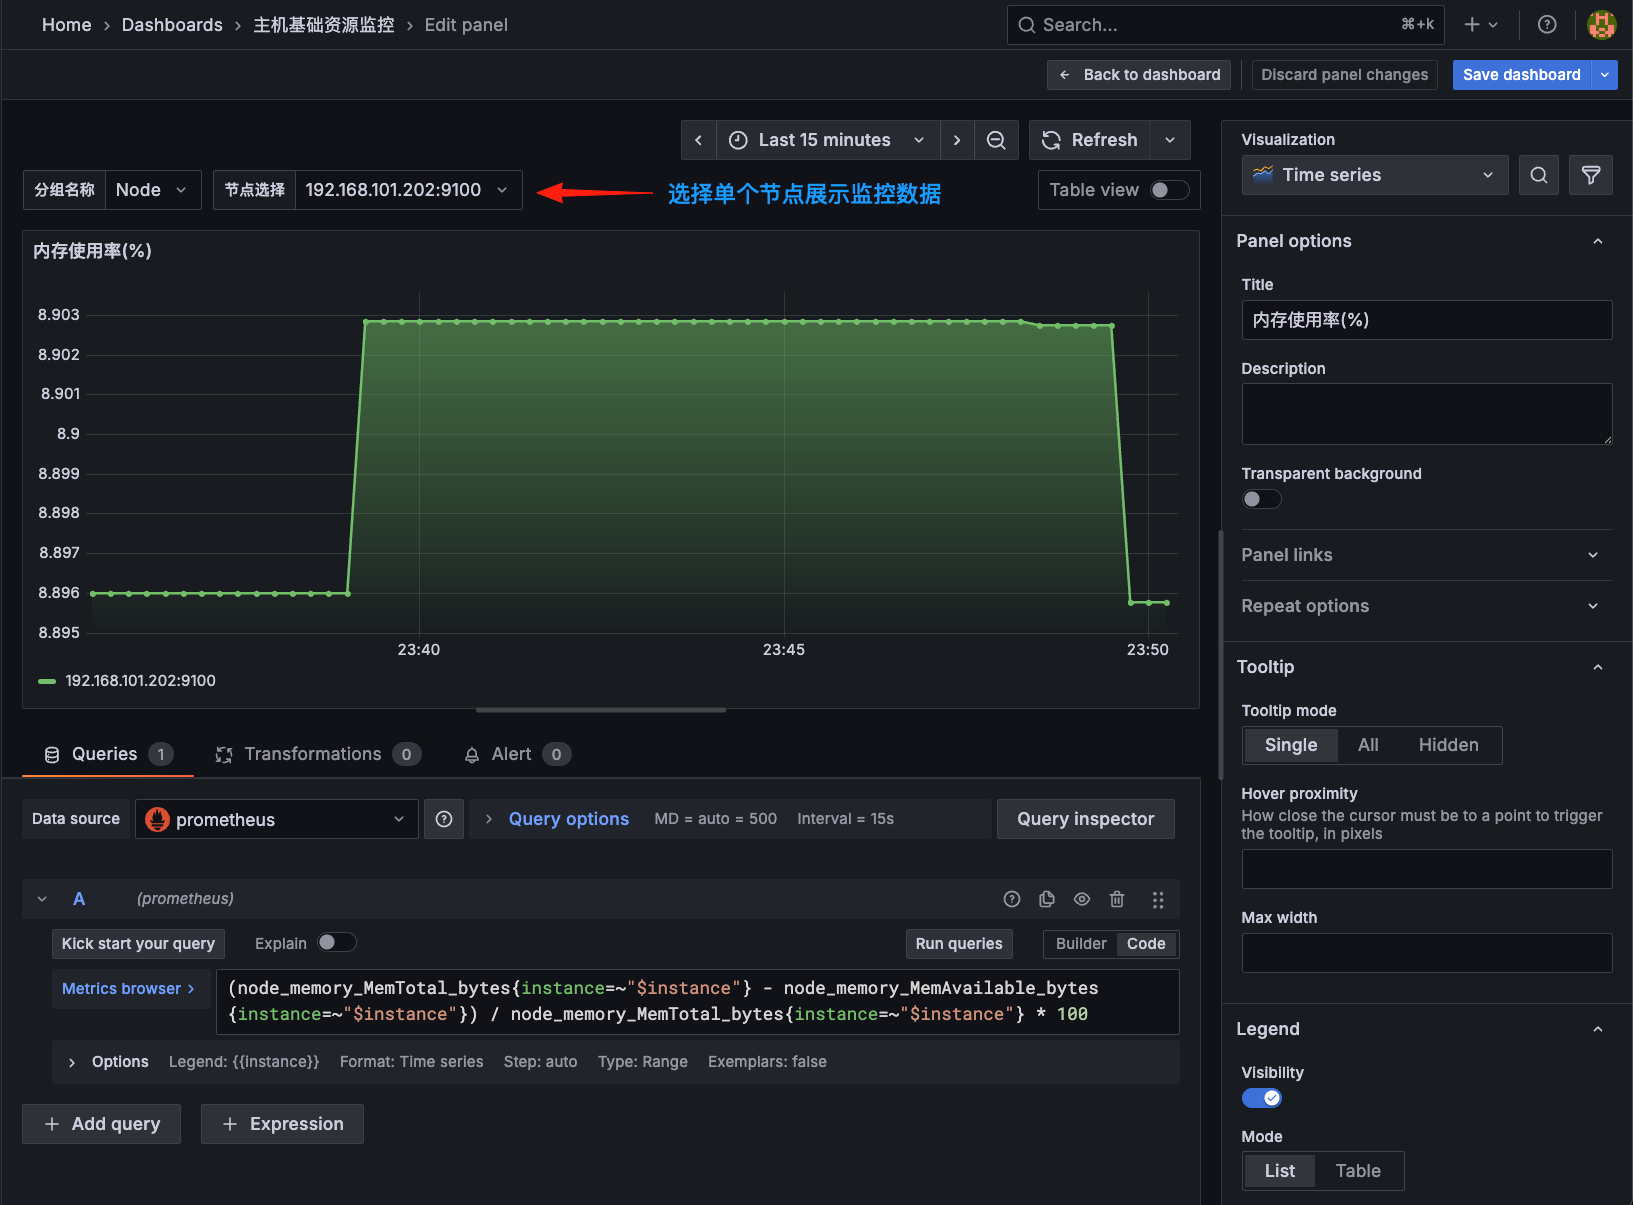Enable the Table view toggle
Viewport: 1633px width, 1205px height.
tap(1168, 189)
